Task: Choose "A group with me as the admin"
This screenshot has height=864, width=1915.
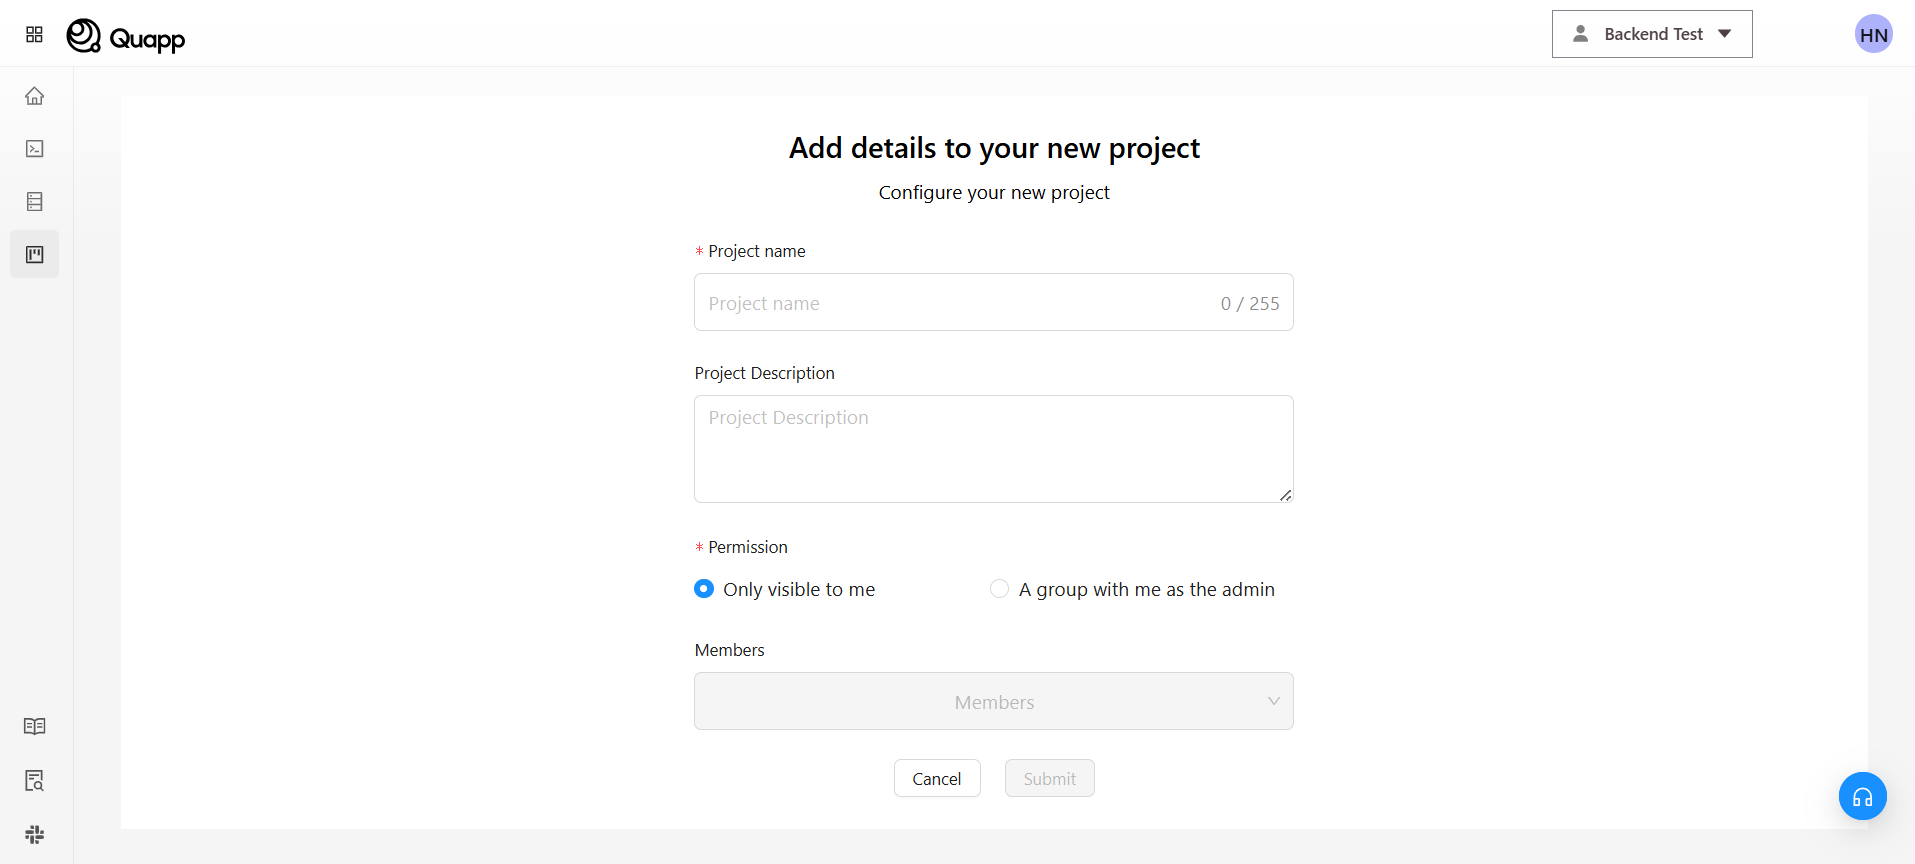Action: coord(999,589)
